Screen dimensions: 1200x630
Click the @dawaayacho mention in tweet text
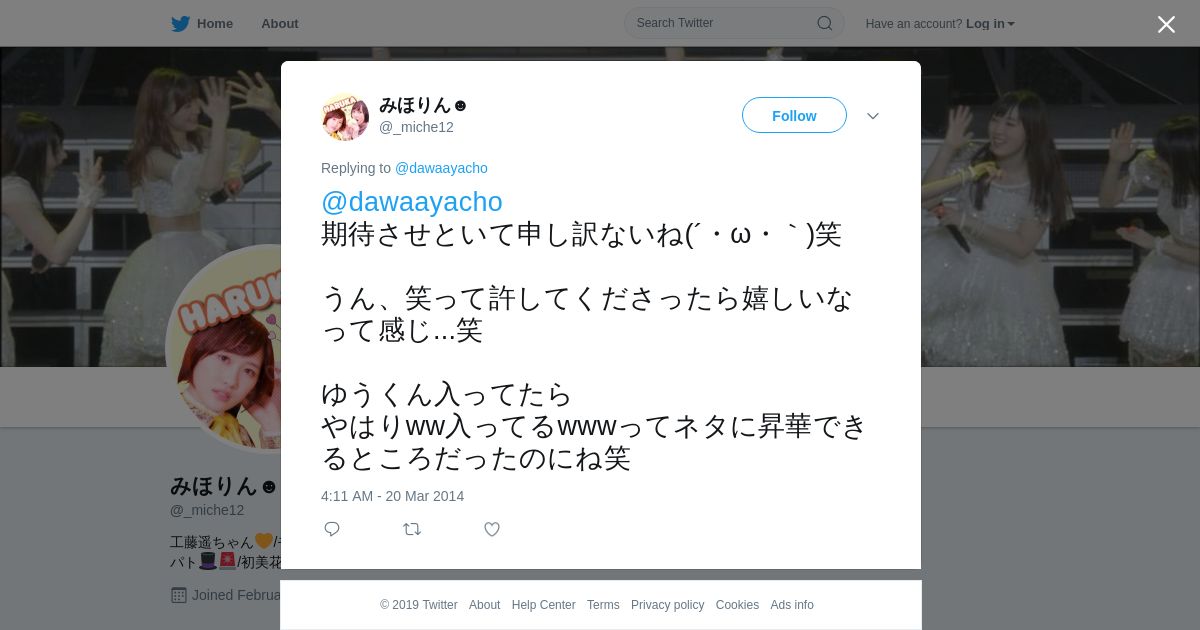(412, 202)
